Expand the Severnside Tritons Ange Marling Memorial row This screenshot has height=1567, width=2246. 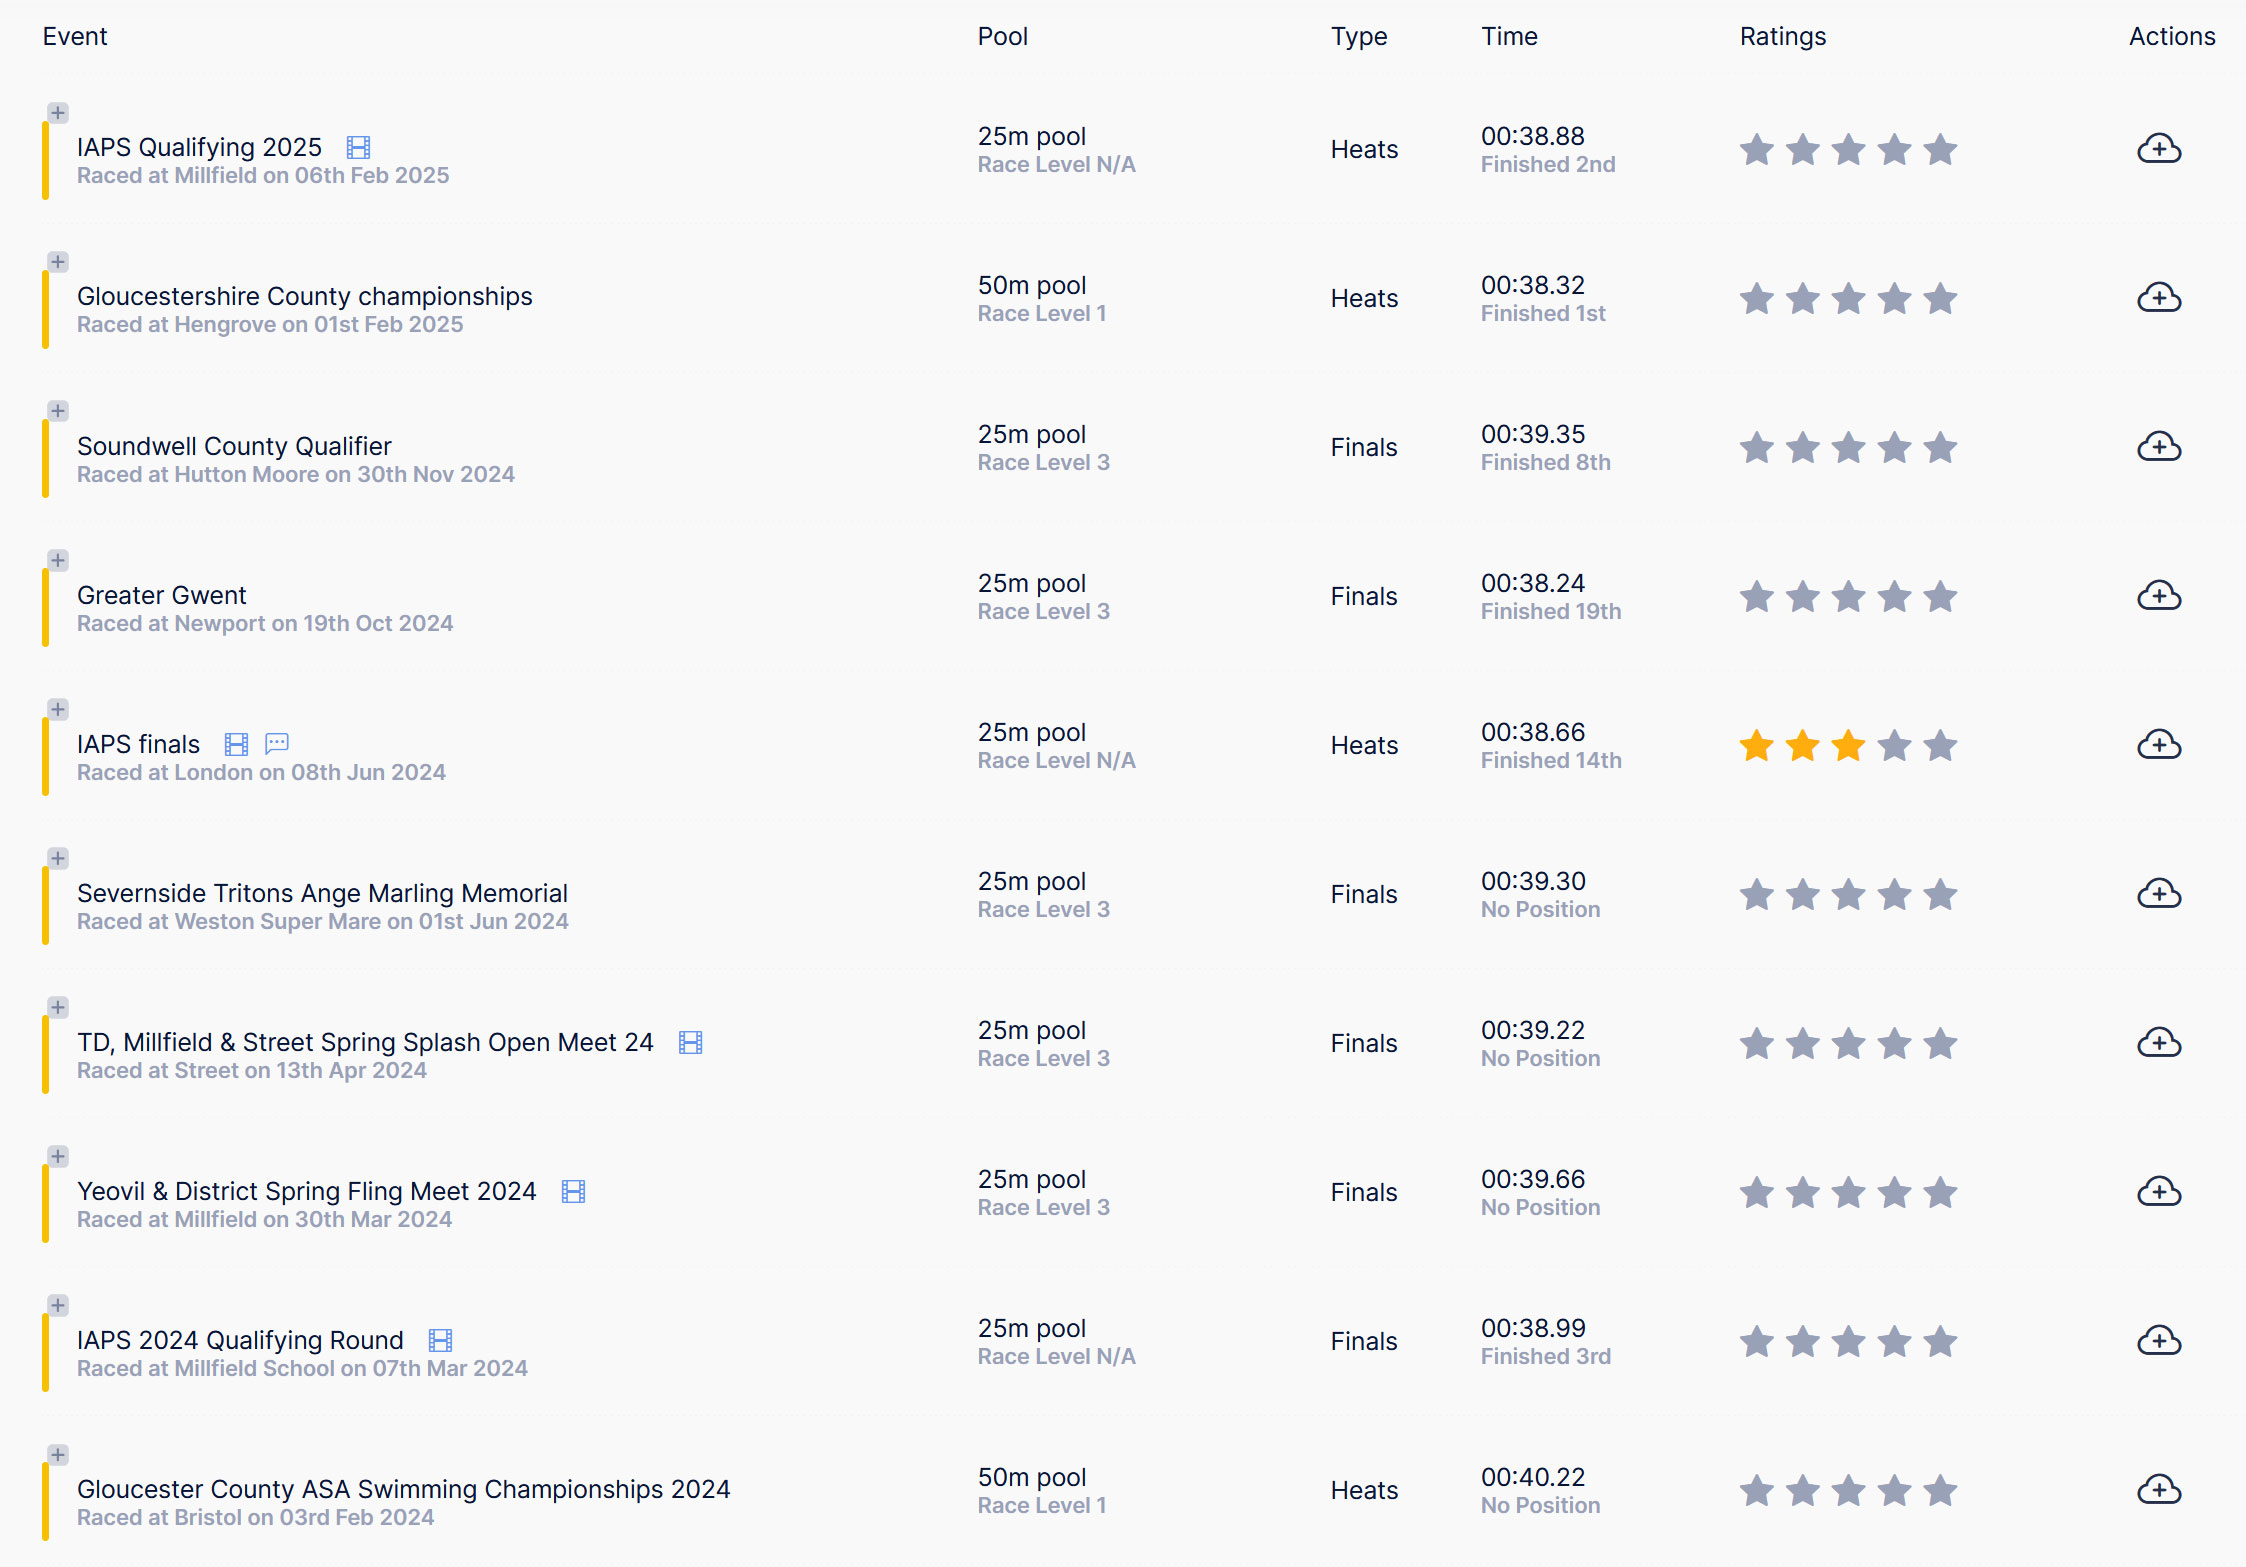point(58,858)
